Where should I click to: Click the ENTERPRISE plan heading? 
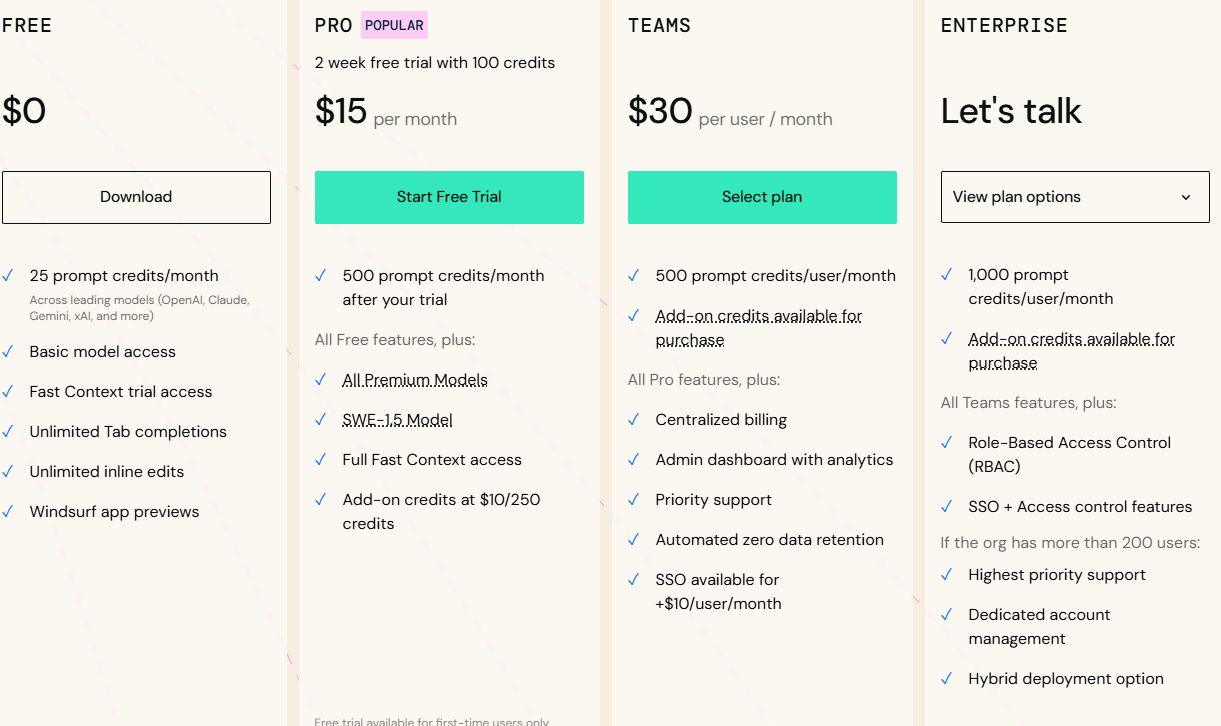[1004, 26]
